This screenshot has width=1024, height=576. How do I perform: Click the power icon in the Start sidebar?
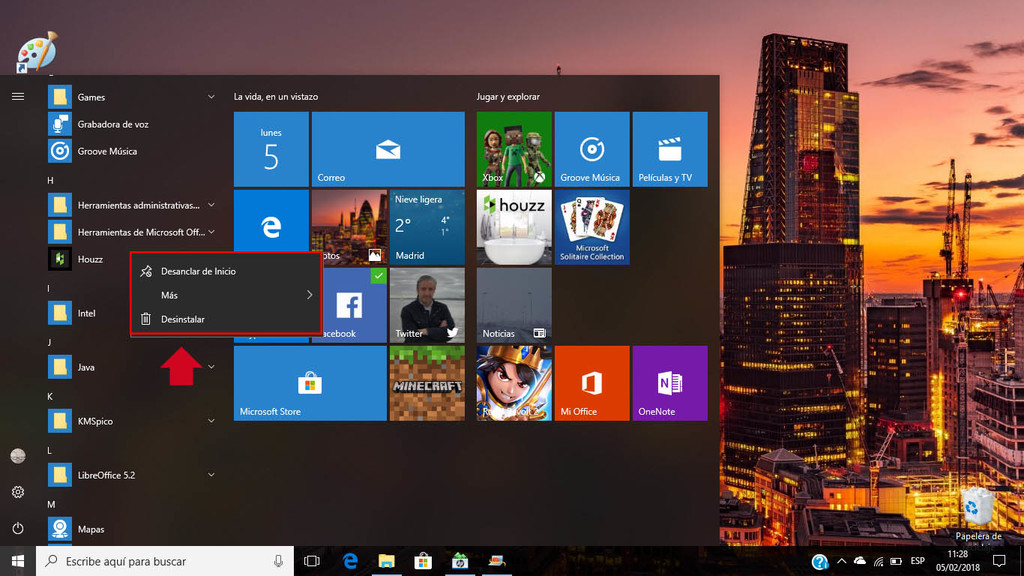[17, 528]
